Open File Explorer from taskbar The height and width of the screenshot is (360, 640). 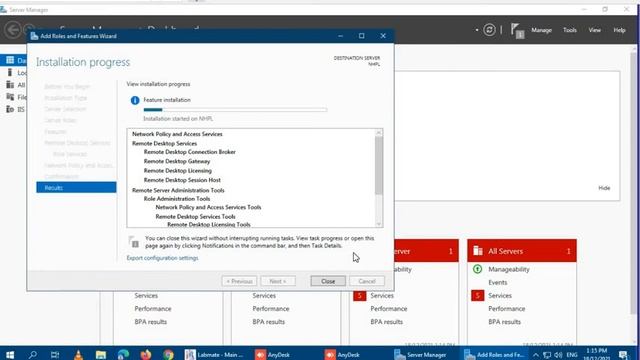click(101, 354)
